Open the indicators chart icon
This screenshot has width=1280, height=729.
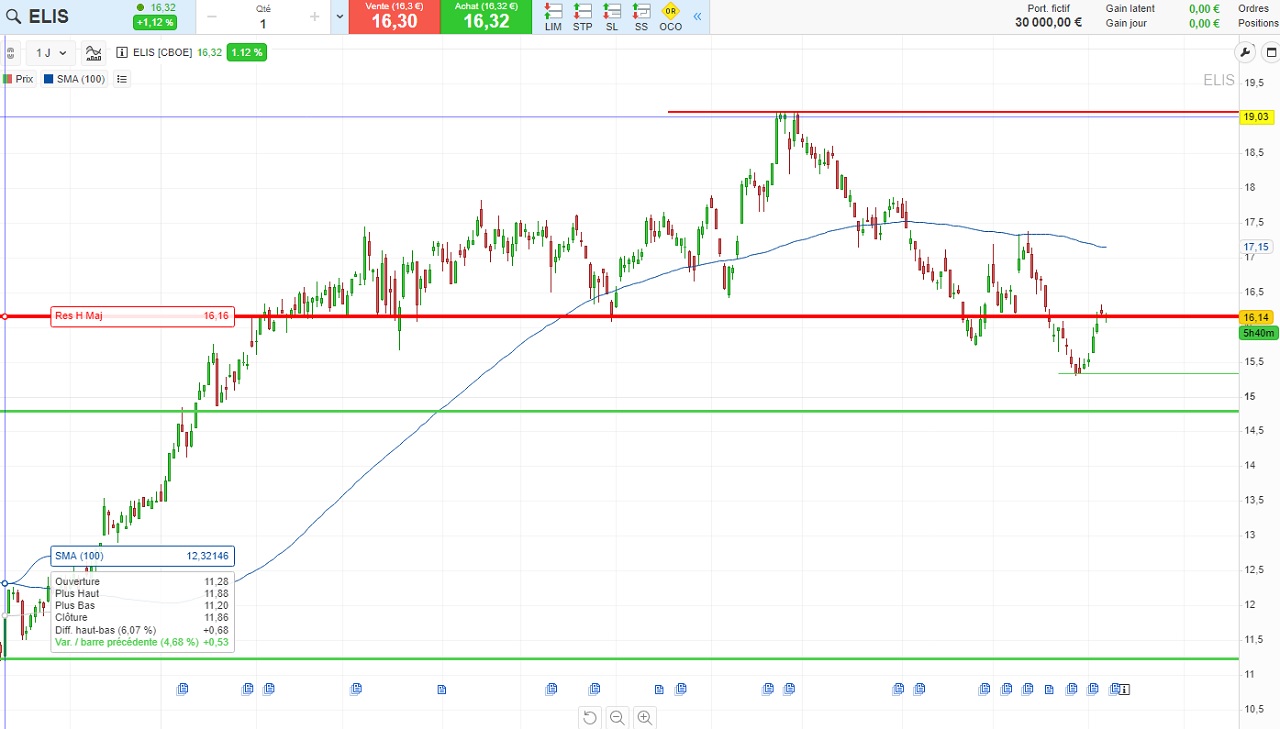point(93,53)
